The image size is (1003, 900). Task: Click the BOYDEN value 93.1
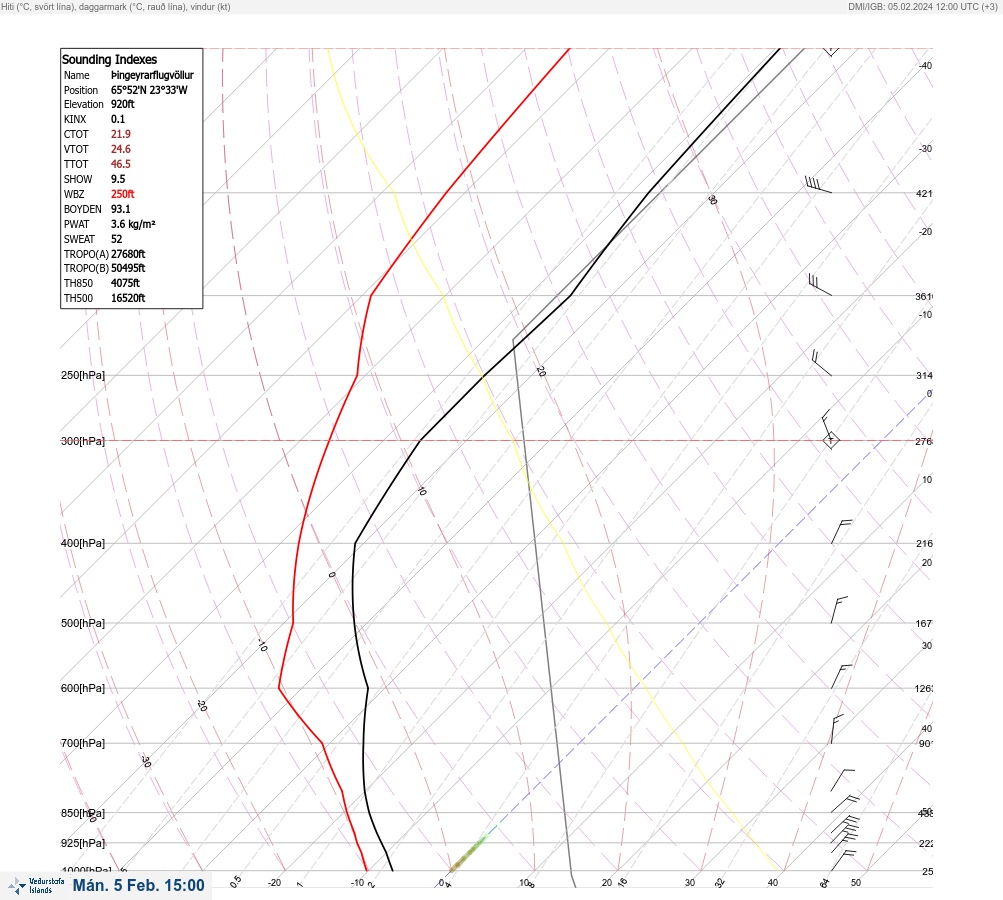coord(121,209)
